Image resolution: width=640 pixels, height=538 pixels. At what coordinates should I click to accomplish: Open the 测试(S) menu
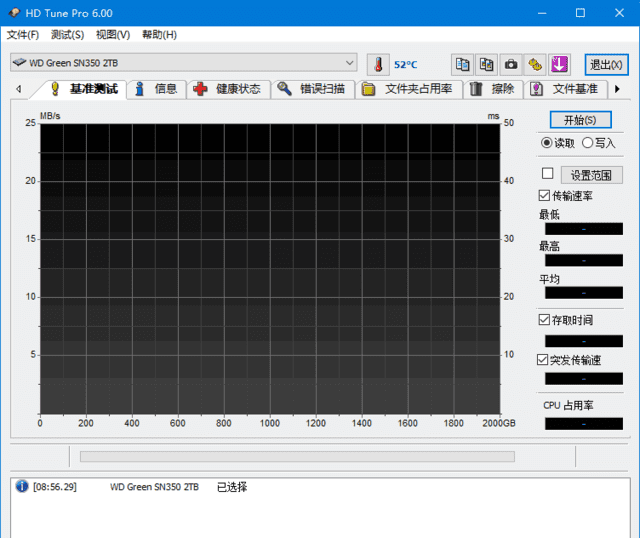click(x=67, y=35)
